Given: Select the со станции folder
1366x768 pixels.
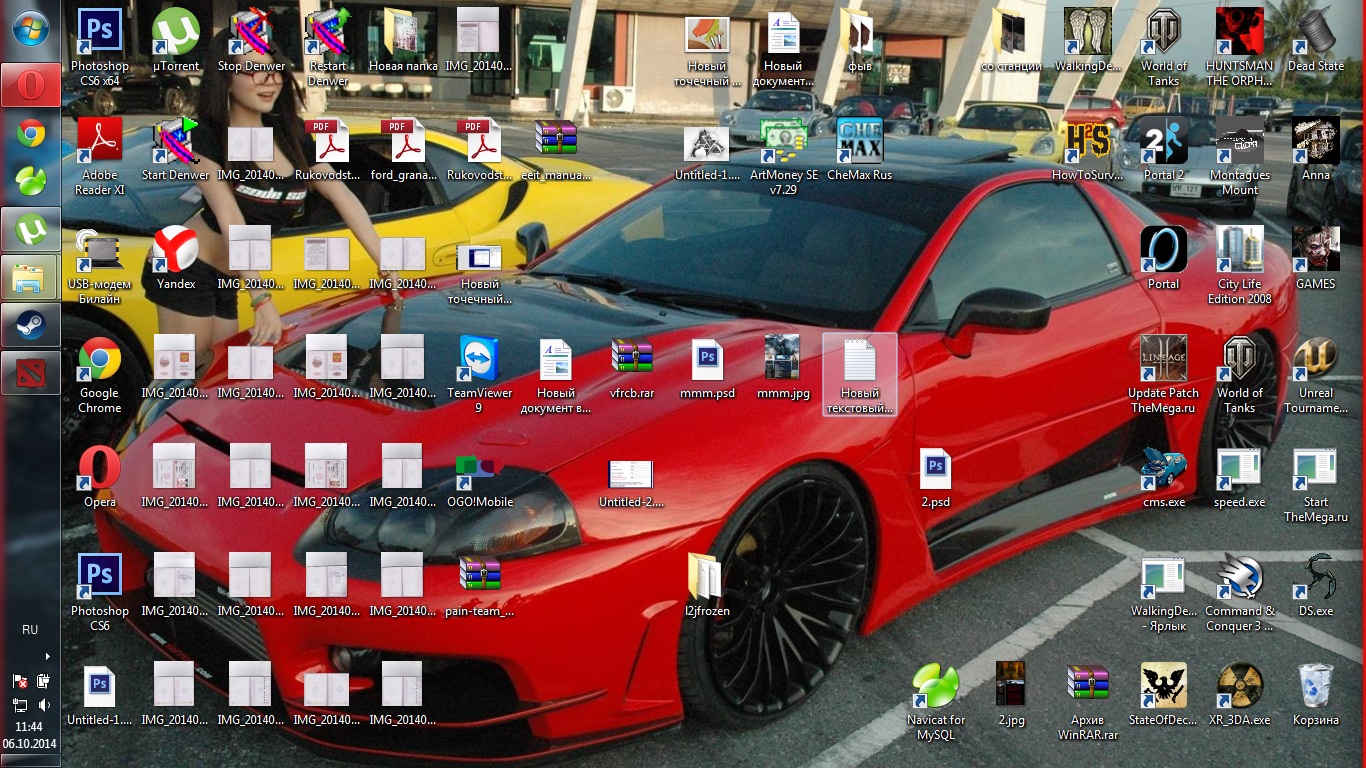Looking at the screenshot, I should [x=1011, y=40].
